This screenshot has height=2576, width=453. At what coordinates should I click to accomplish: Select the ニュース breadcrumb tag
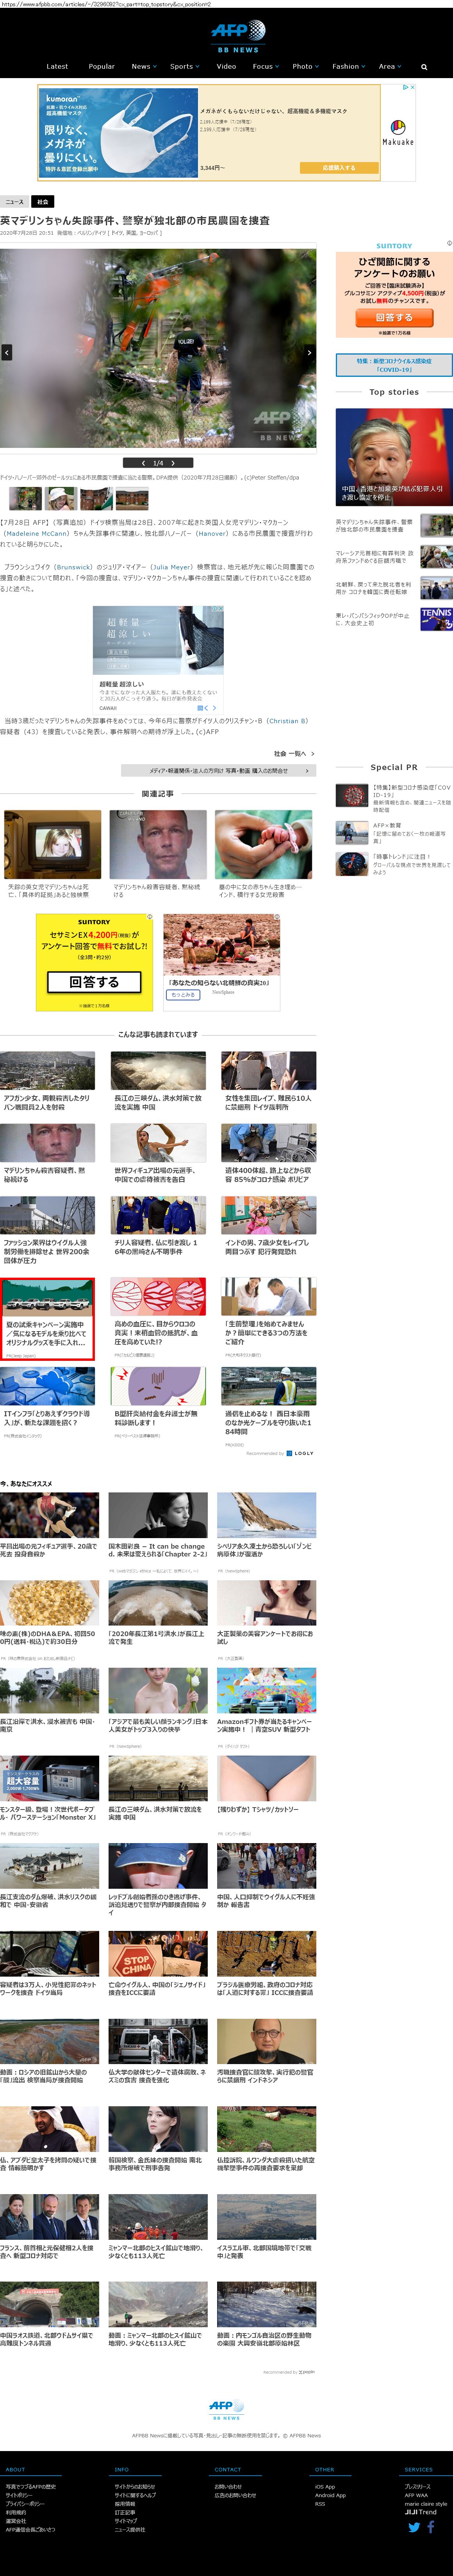15,202
